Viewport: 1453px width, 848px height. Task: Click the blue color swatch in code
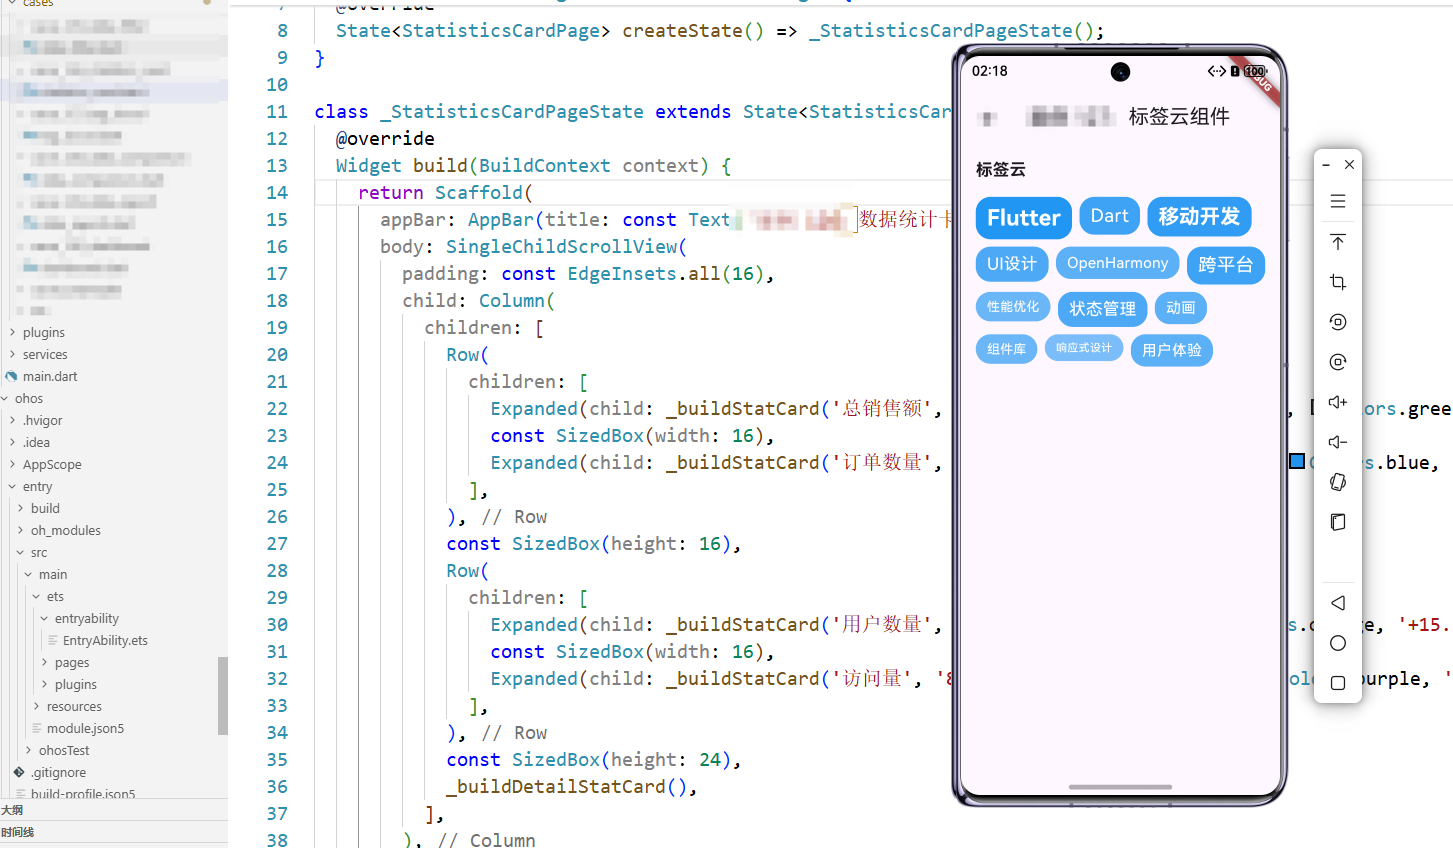[1297, 461]
